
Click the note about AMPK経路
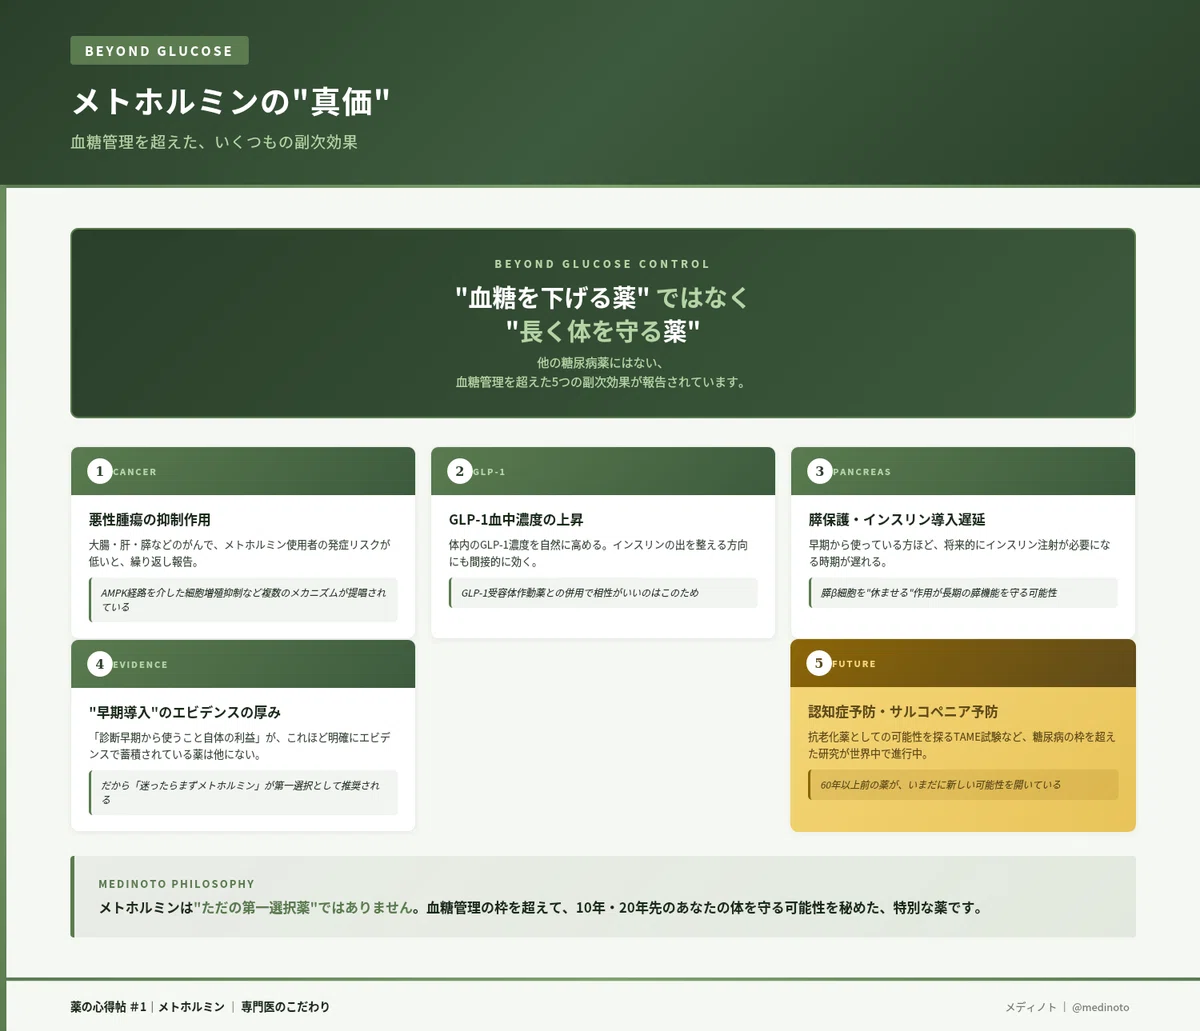(243, 600)
